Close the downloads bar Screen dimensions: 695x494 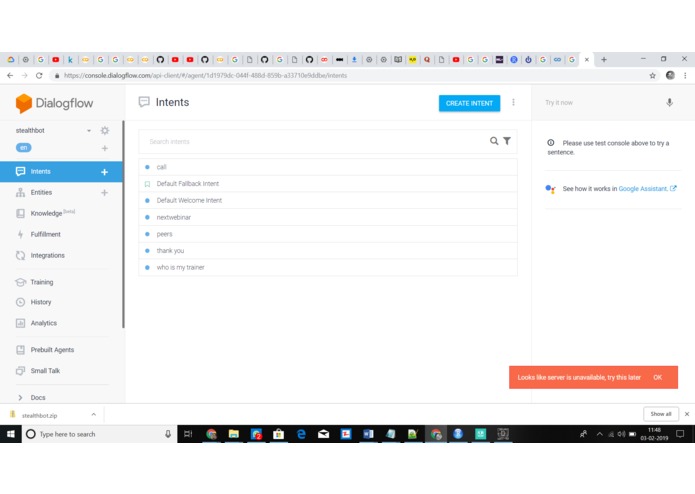click(x=687, y=414)
